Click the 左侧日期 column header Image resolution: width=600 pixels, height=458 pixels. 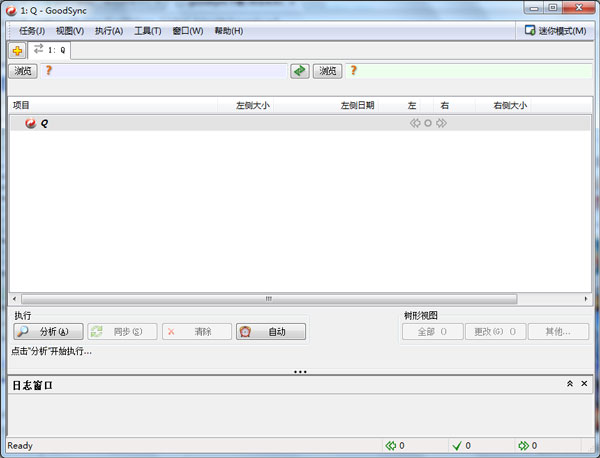click(x=326, y=105)
